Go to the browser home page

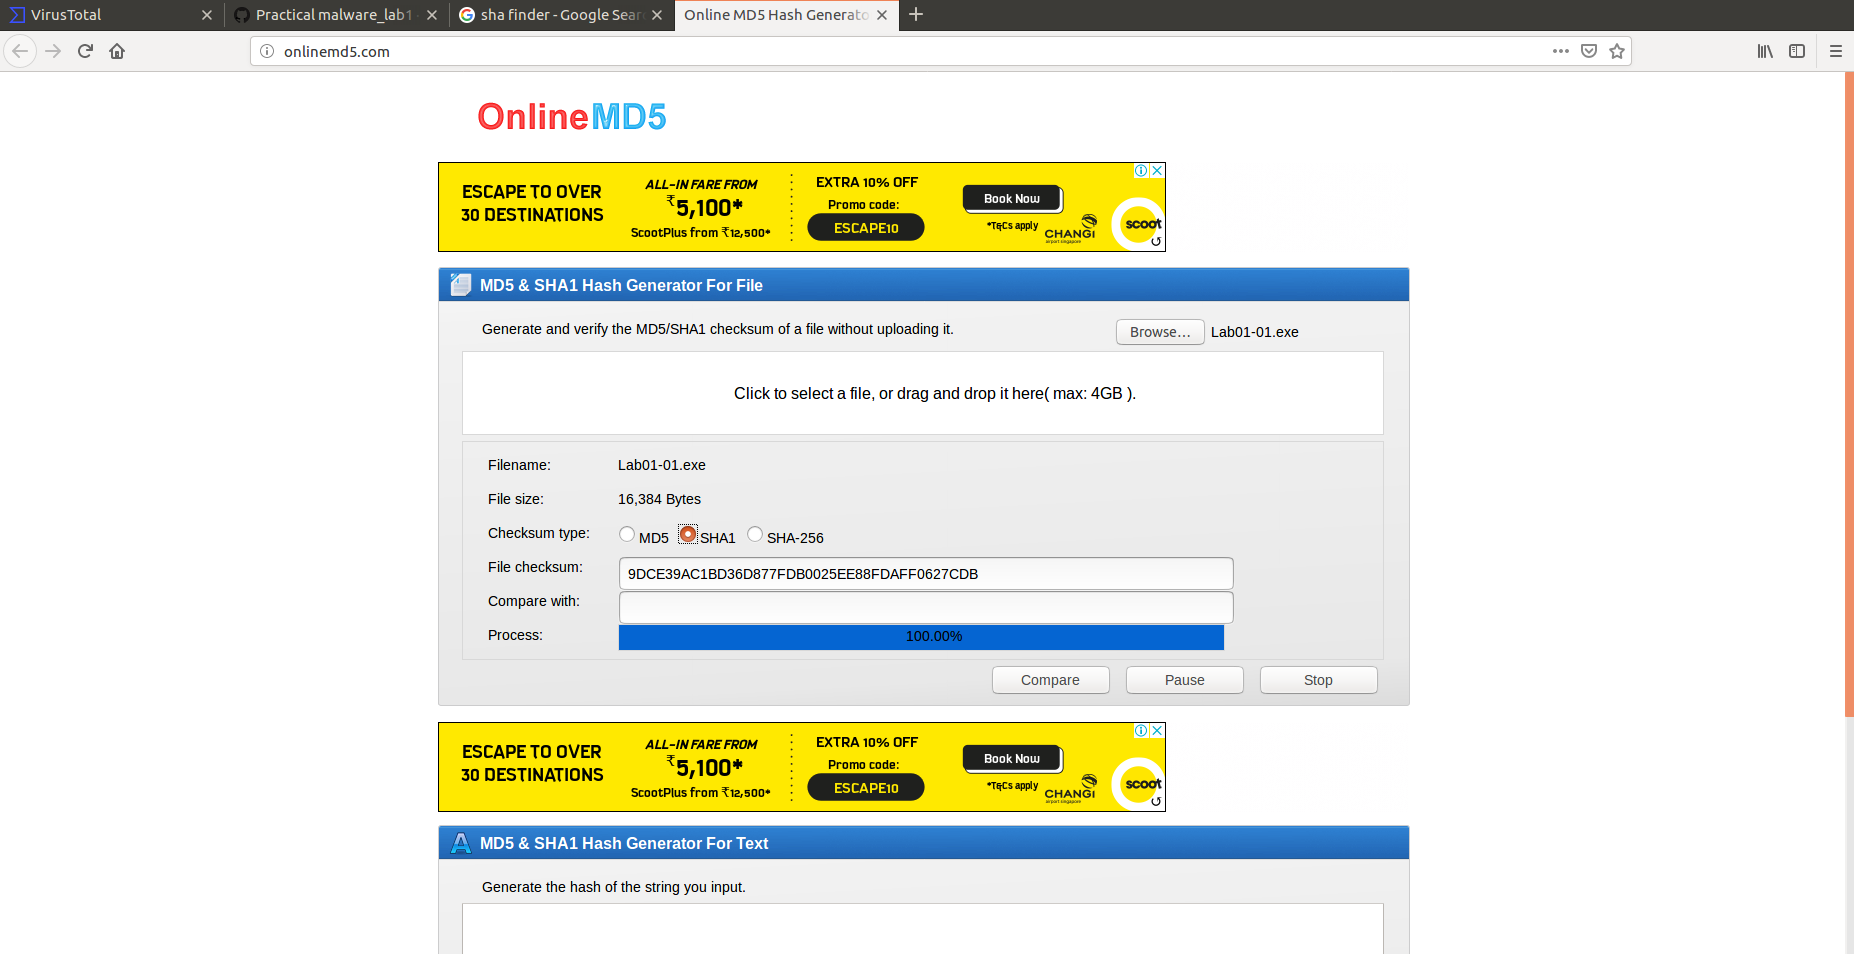tap(117, 51)
